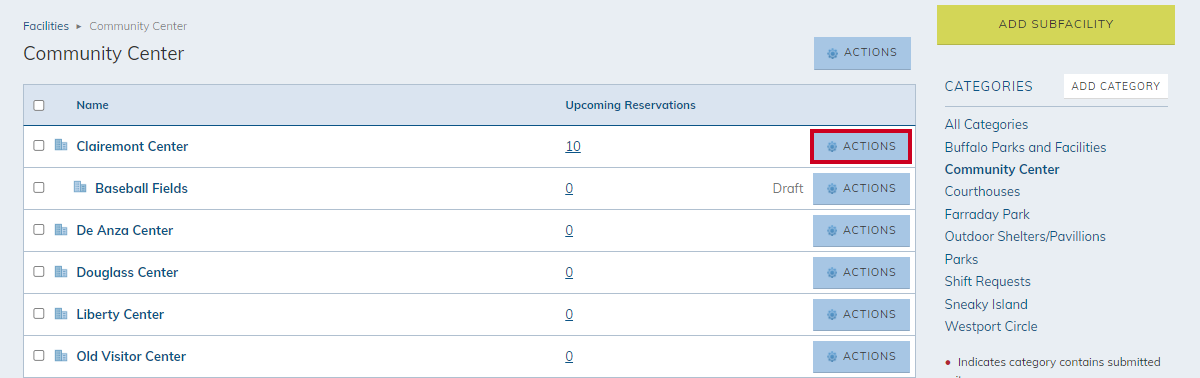This screenshot has width=1200, height=378.
Task: Tick the select-all checkbox in table header
Action: click(39, 105)
